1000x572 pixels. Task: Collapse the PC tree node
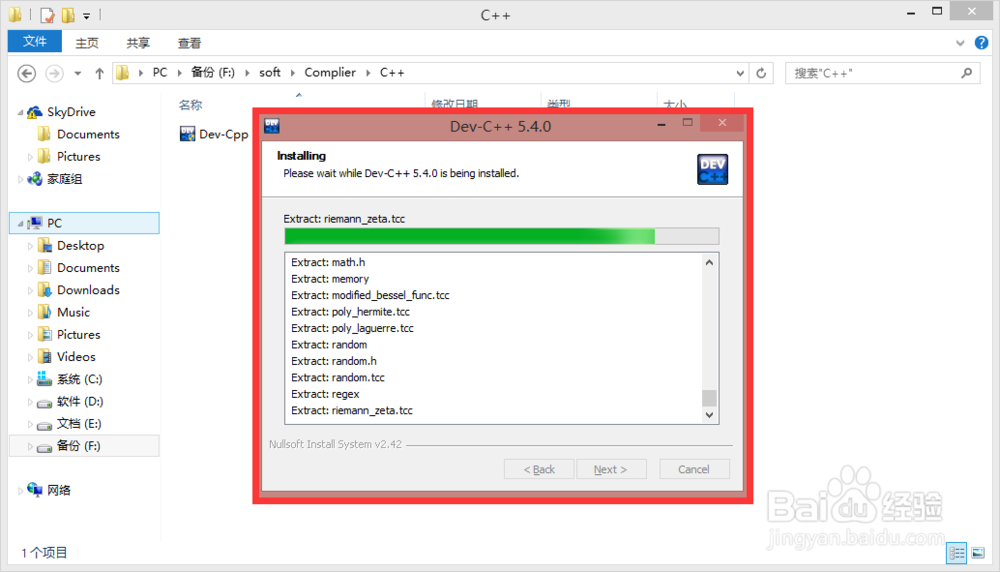[20, 223]
